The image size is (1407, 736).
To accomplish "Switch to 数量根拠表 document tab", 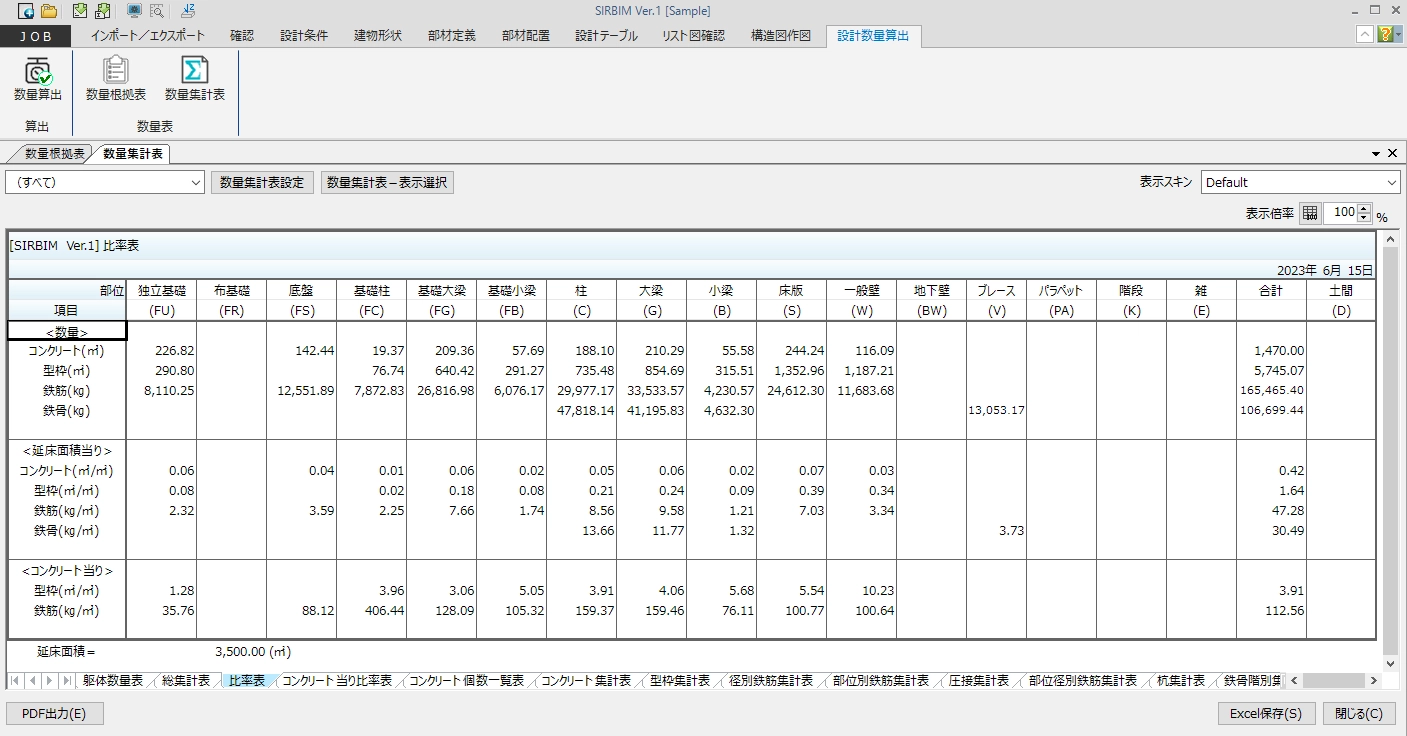I will pyautogui.click(x=52, y=154).
